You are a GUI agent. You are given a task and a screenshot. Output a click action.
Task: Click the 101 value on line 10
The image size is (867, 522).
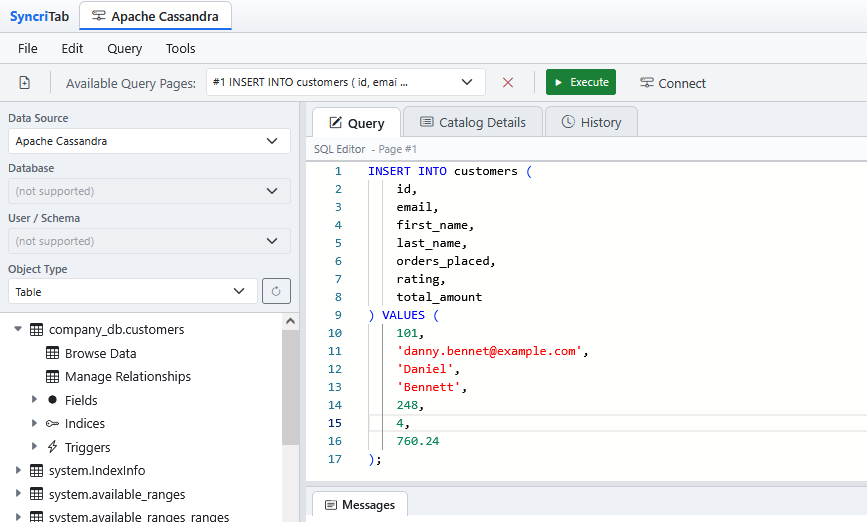[x=407, y=333]
